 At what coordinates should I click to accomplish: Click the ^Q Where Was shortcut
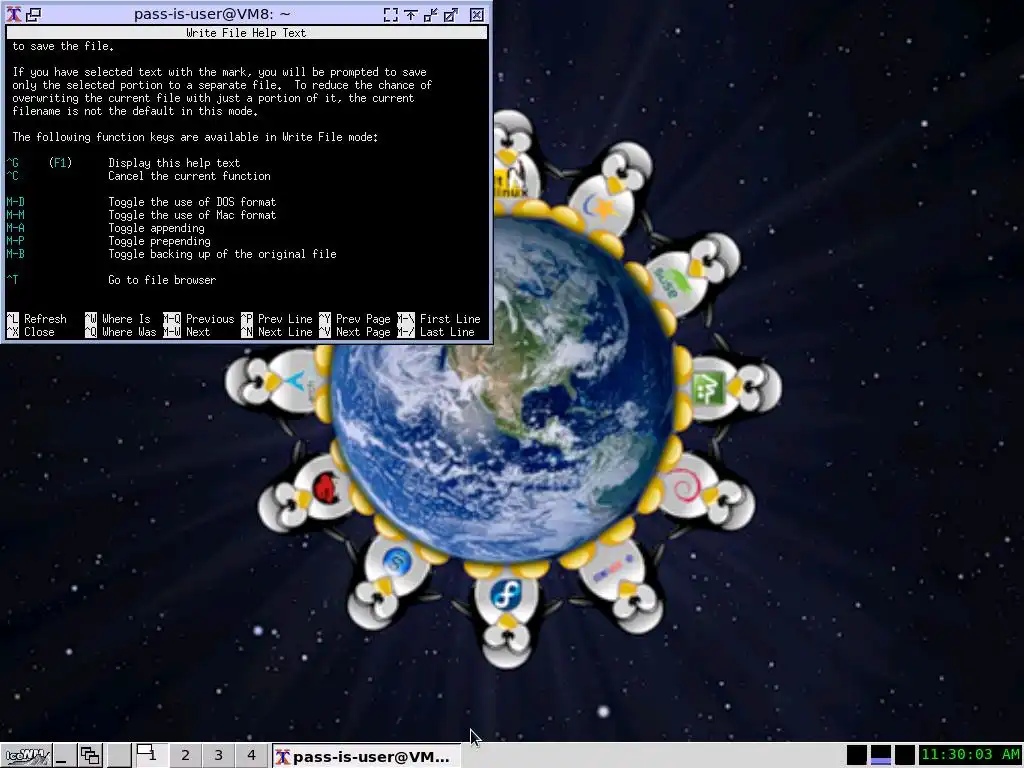point(121,332)
